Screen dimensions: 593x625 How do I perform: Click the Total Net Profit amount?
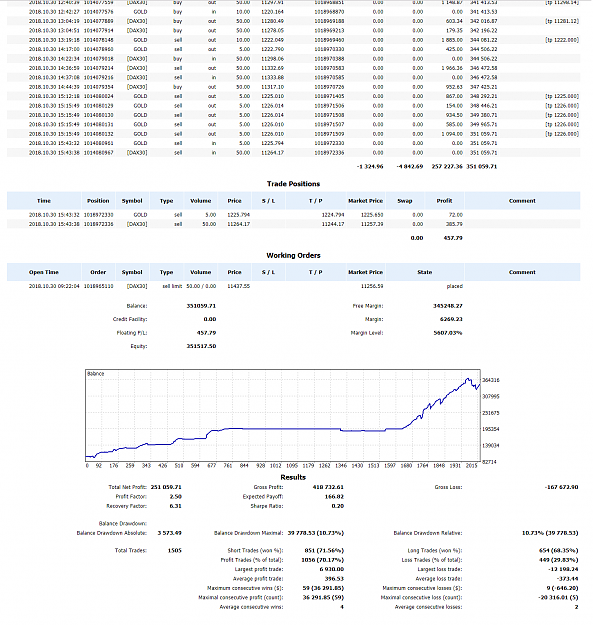click(166, 487)
